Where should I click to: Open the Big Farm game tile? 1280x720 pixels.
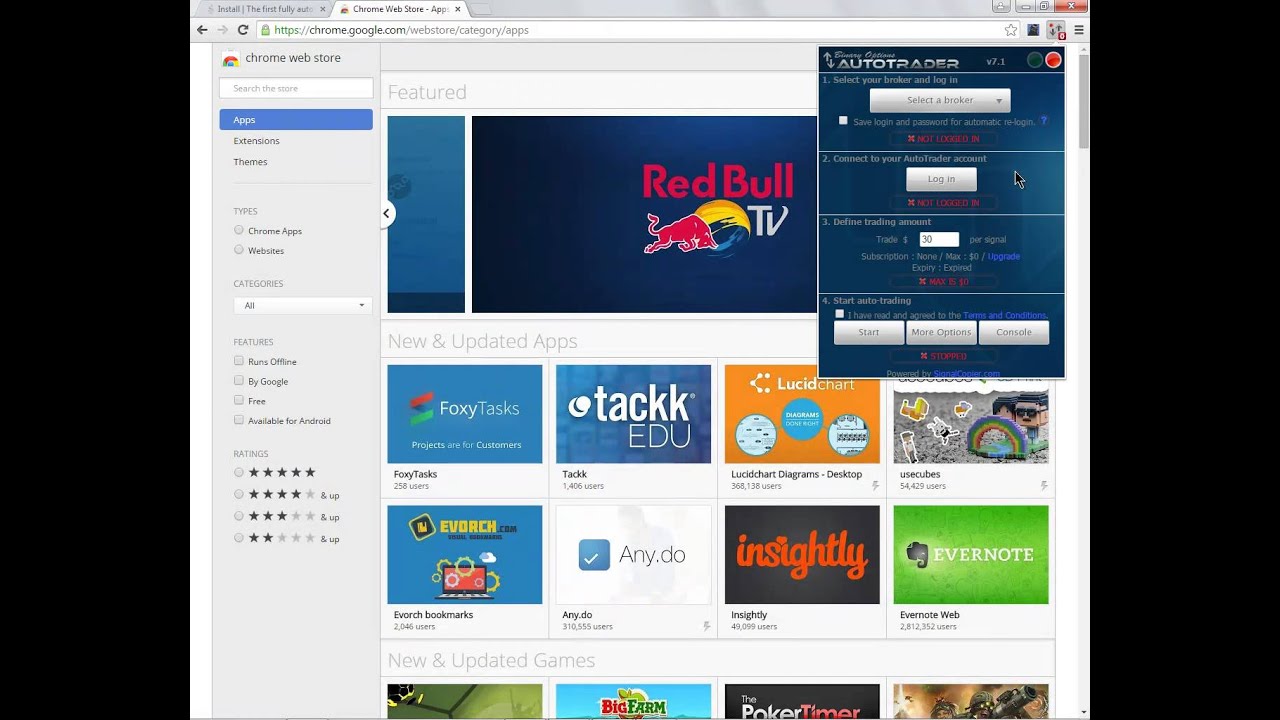pyautogui.click(x=633, y=701)
